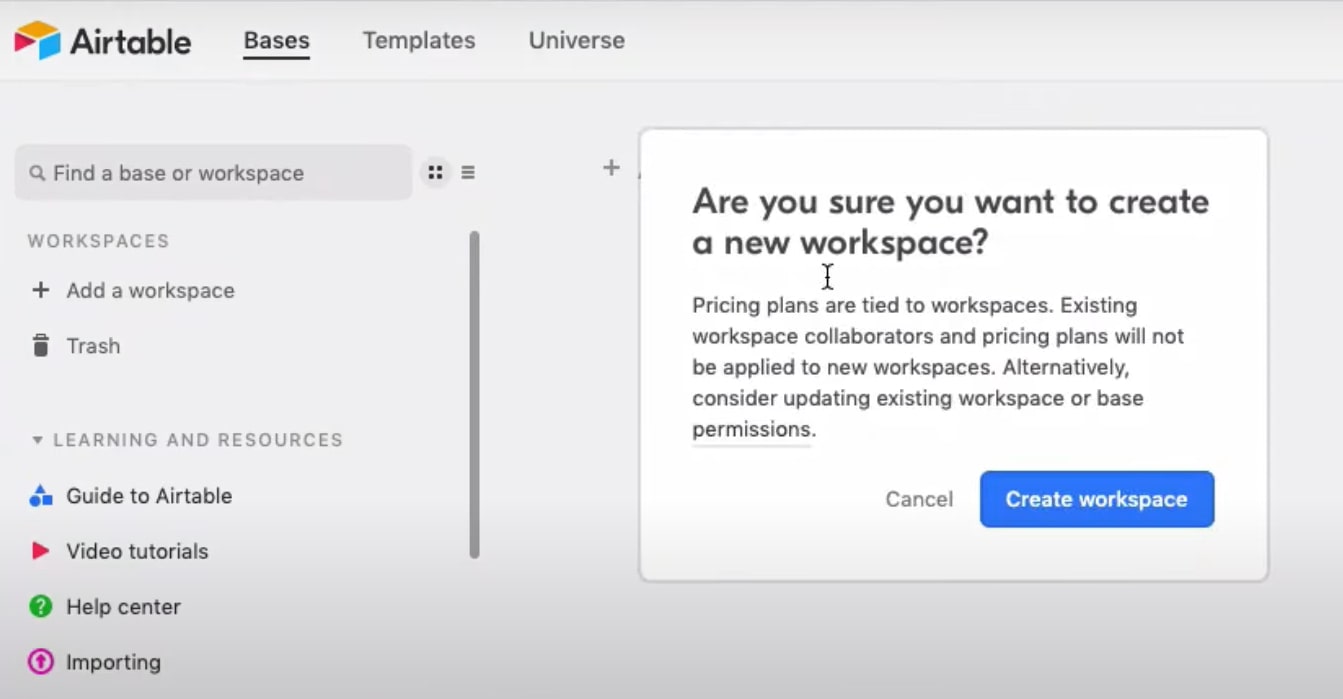Switch to the Templates tab
1343x699 pixels.
coord(418,41)
